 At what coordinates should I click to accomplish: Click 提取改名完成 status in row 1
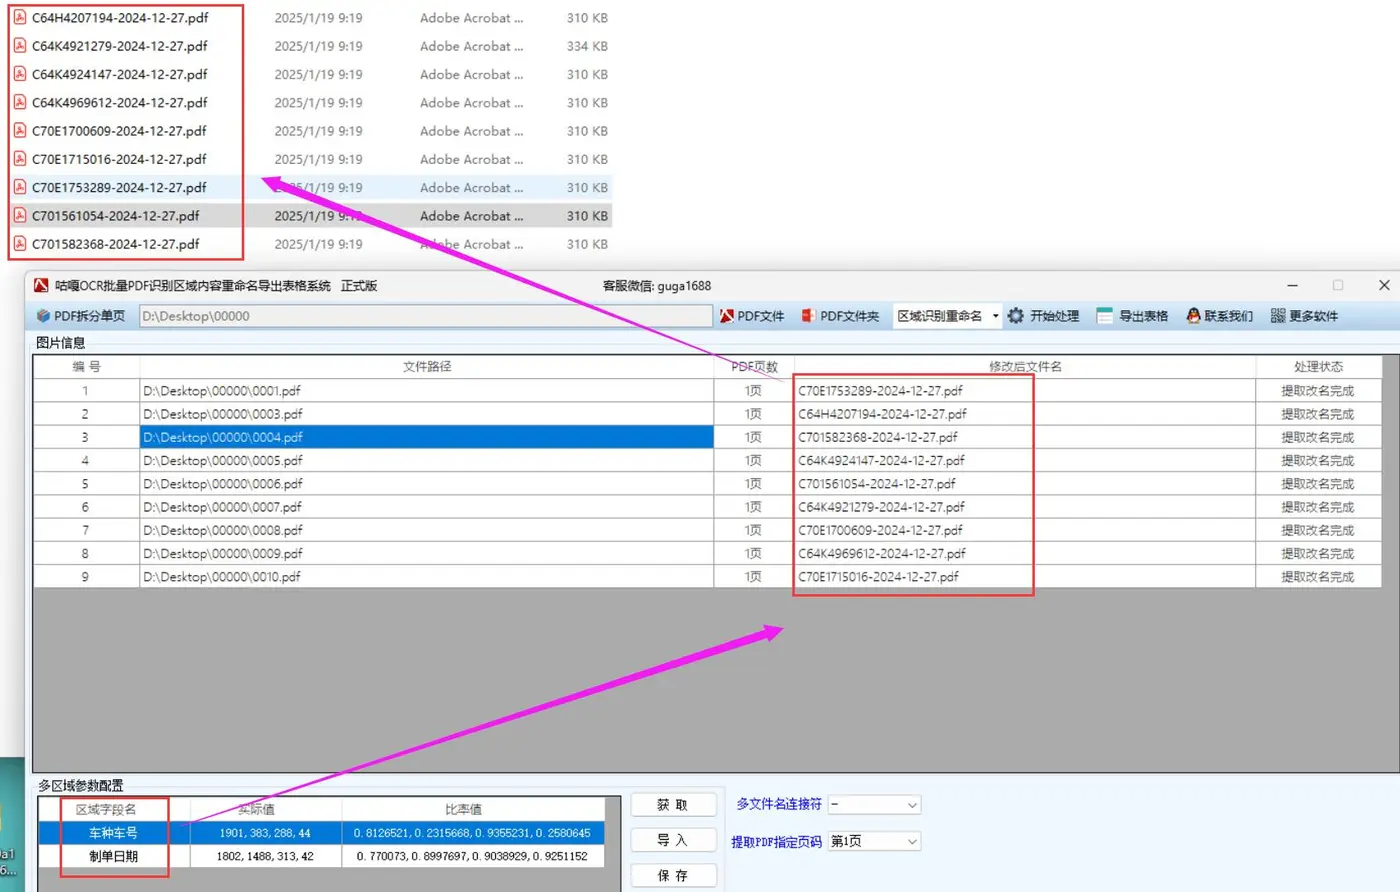click(x=1318, y=391)
